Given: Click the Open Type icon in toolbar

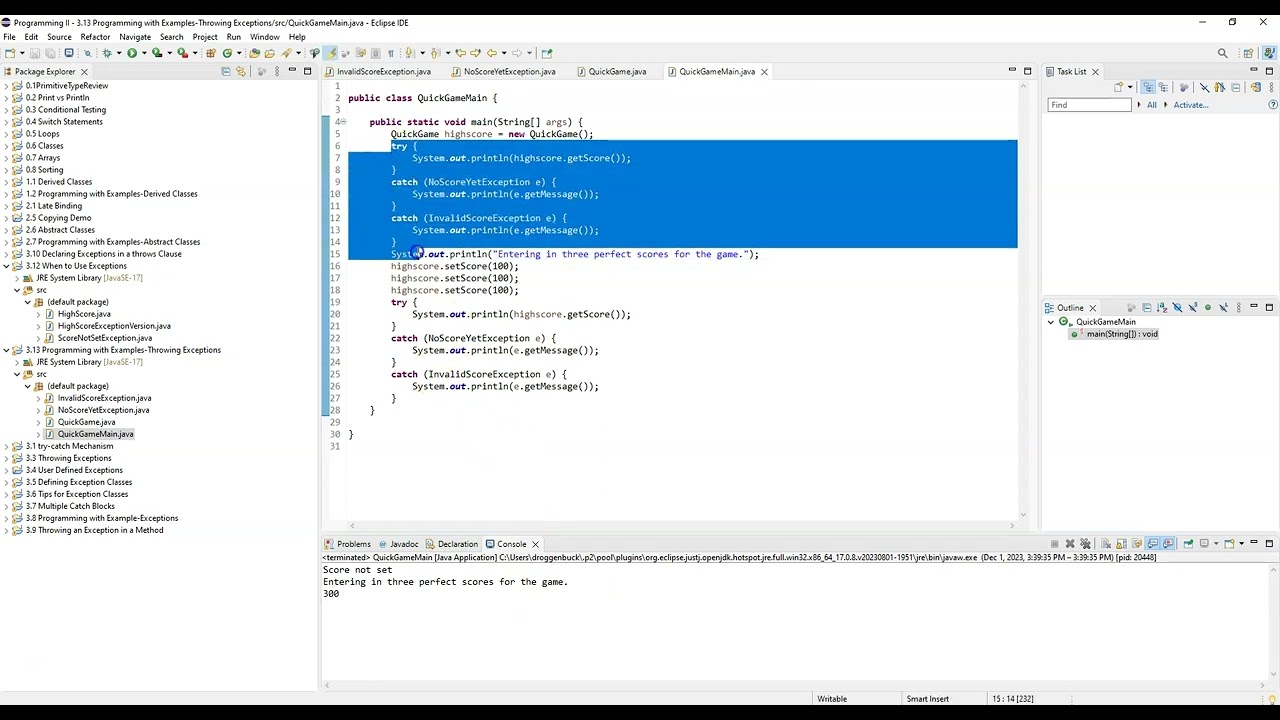Looking at the screenshot, I should pyautogui.click(x=254, y=53).
